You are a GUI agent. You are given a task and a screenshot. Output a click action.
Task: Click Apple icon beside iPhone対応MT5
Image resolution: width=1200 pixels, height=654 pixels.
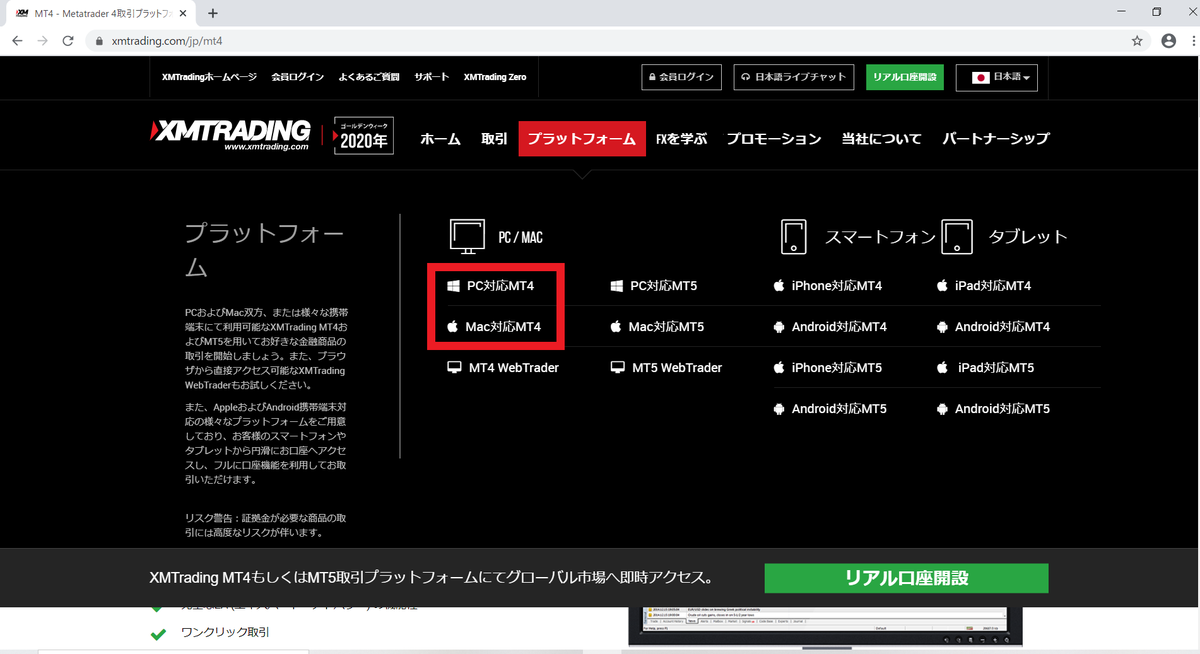click(x=779, y=368)
